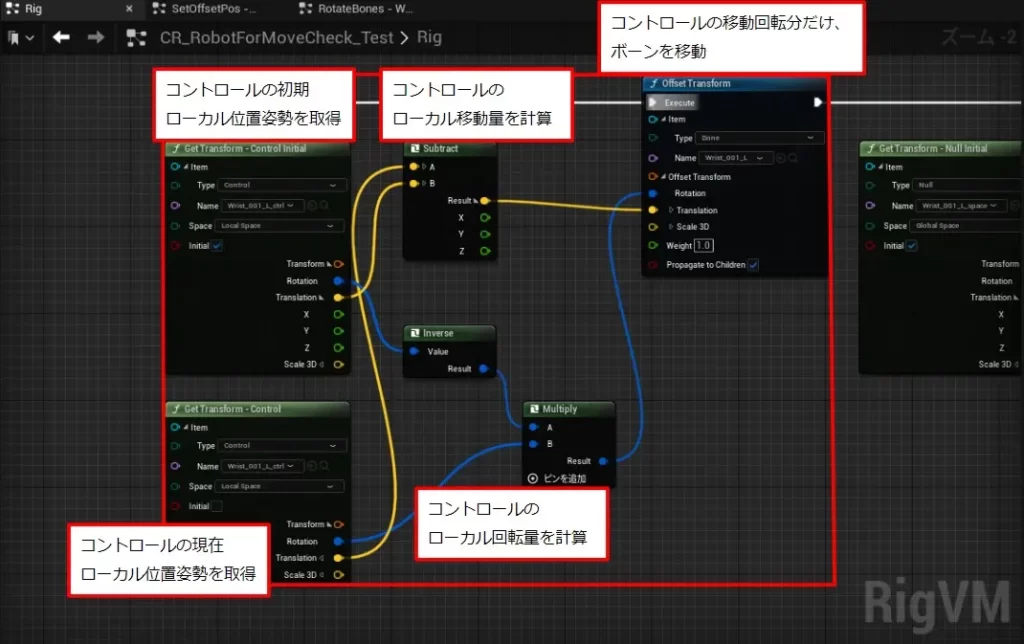
Task: Click the bookmarks icon in the top-left toolbar
Action: (13, 36)
